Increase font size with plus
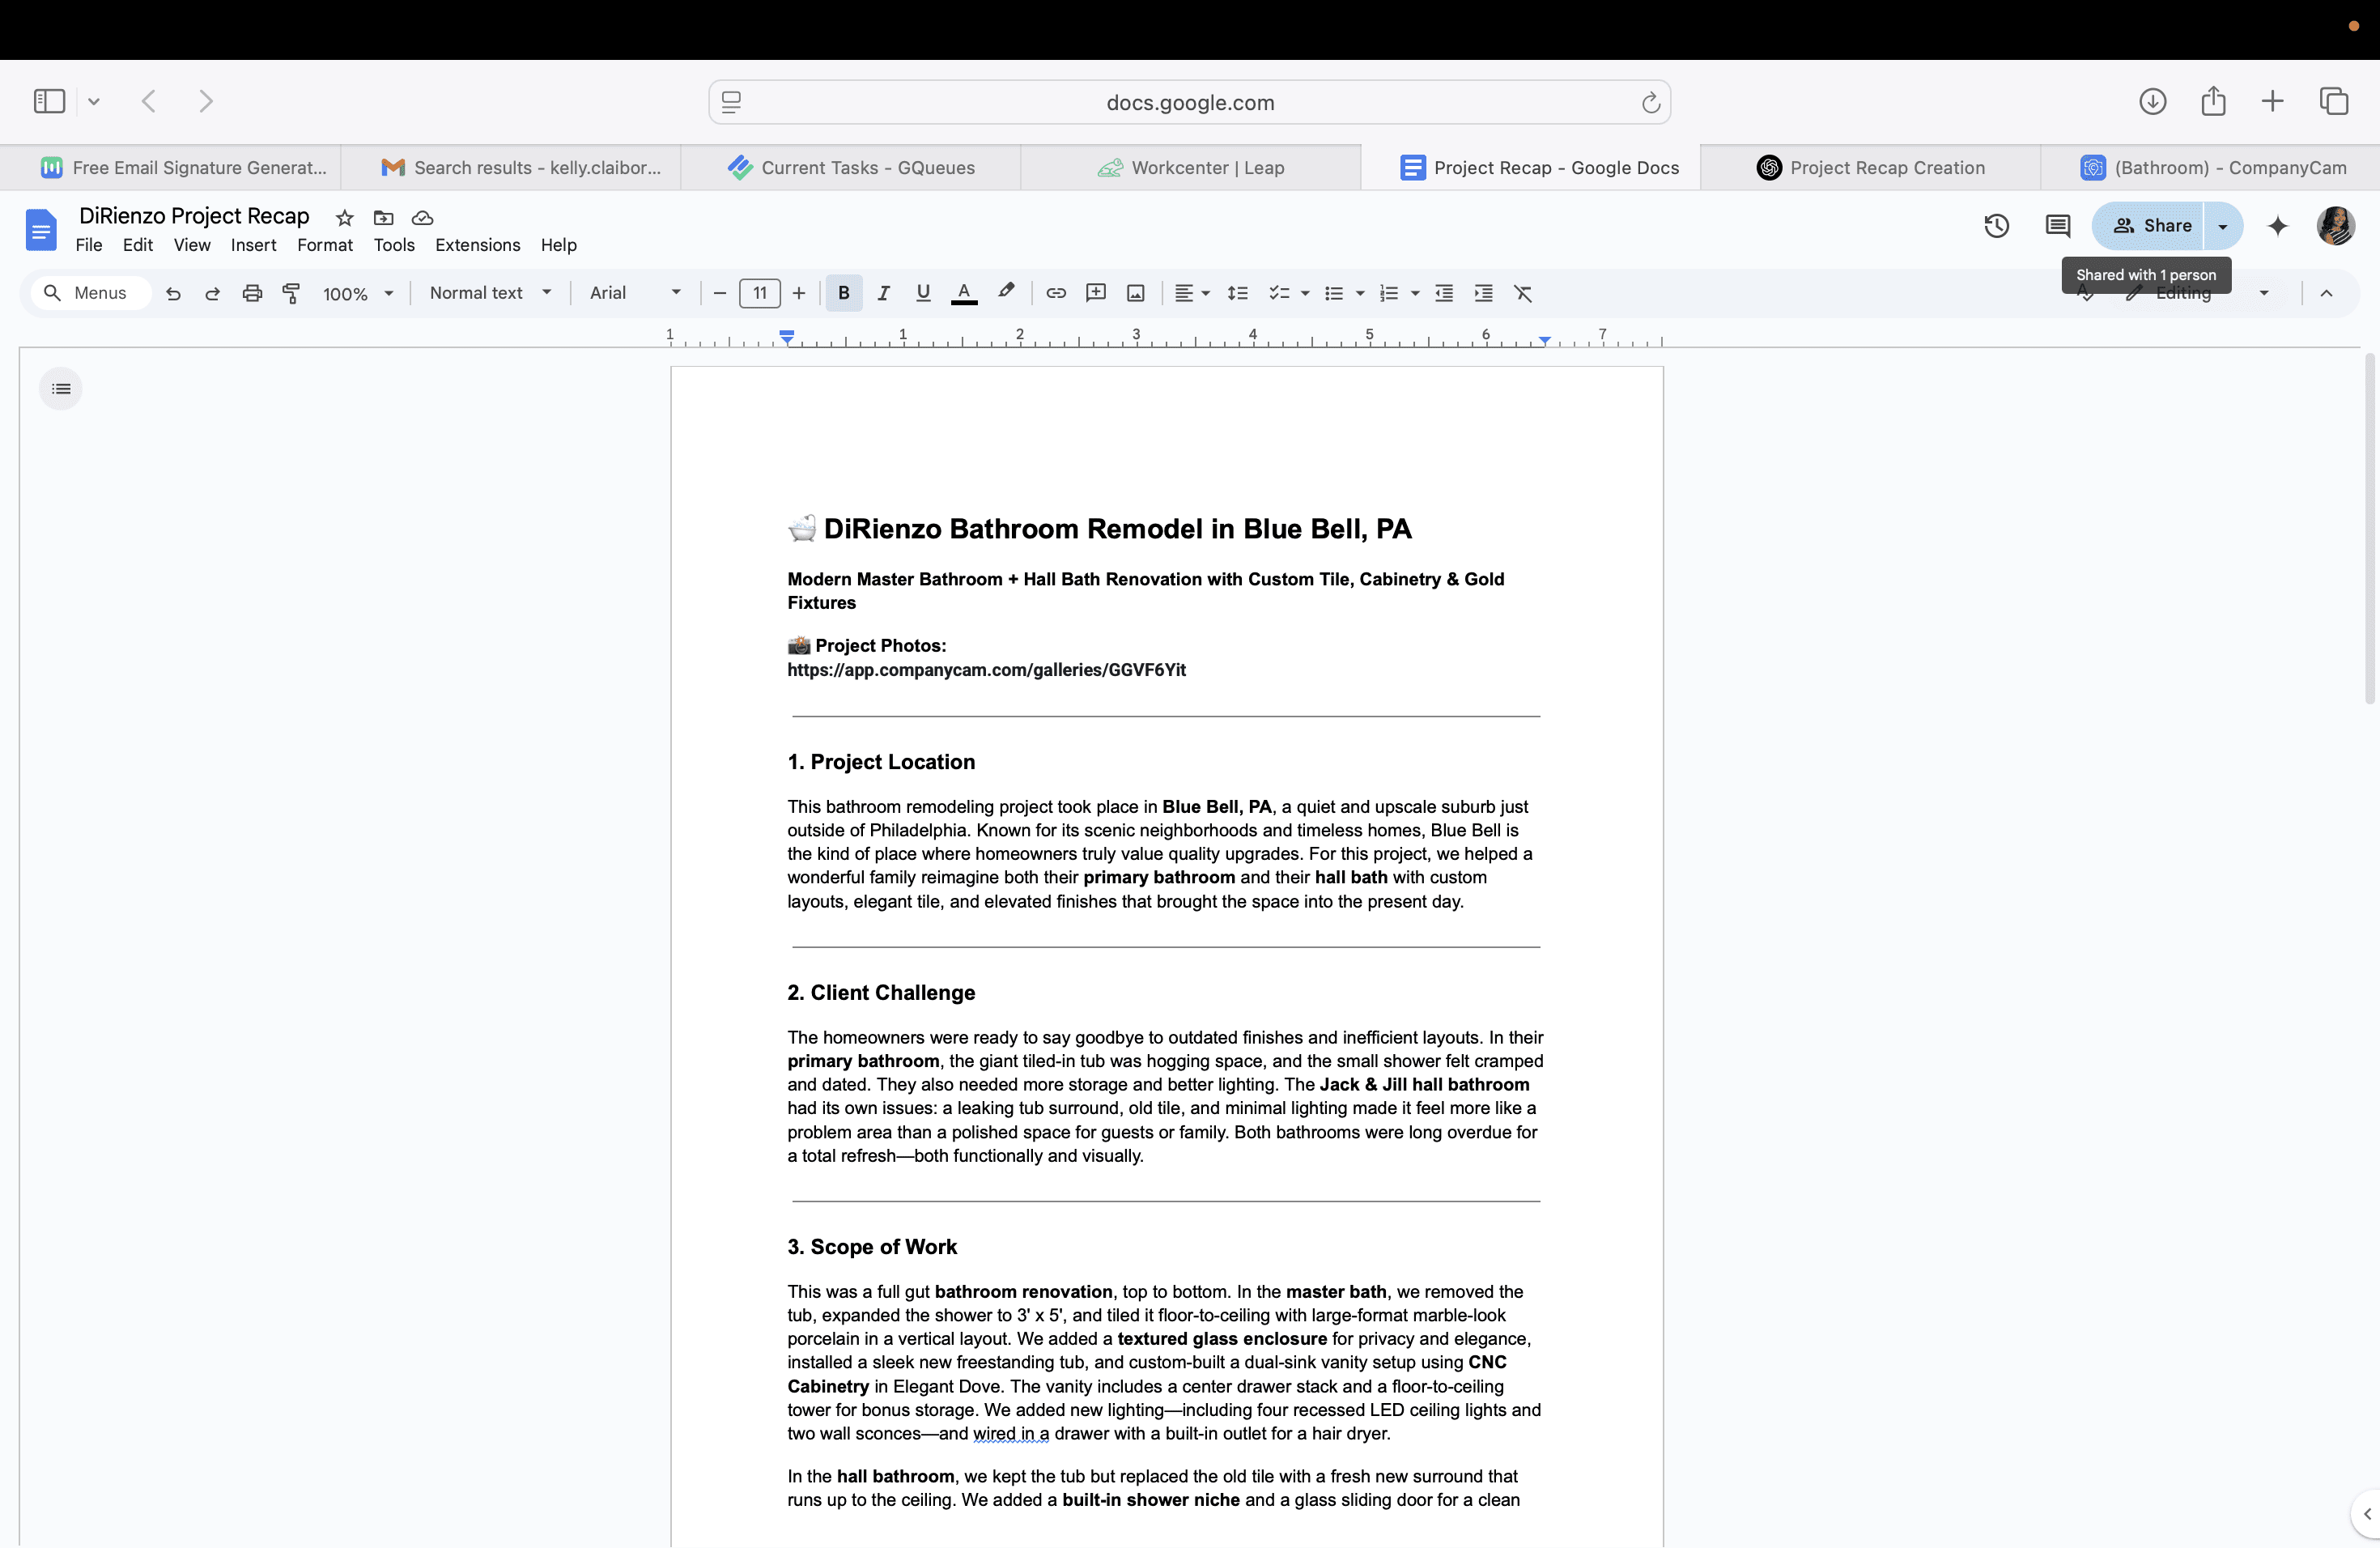This screenshot has width=2380, height=1548. pyautogui.click(x=799, y=293)
